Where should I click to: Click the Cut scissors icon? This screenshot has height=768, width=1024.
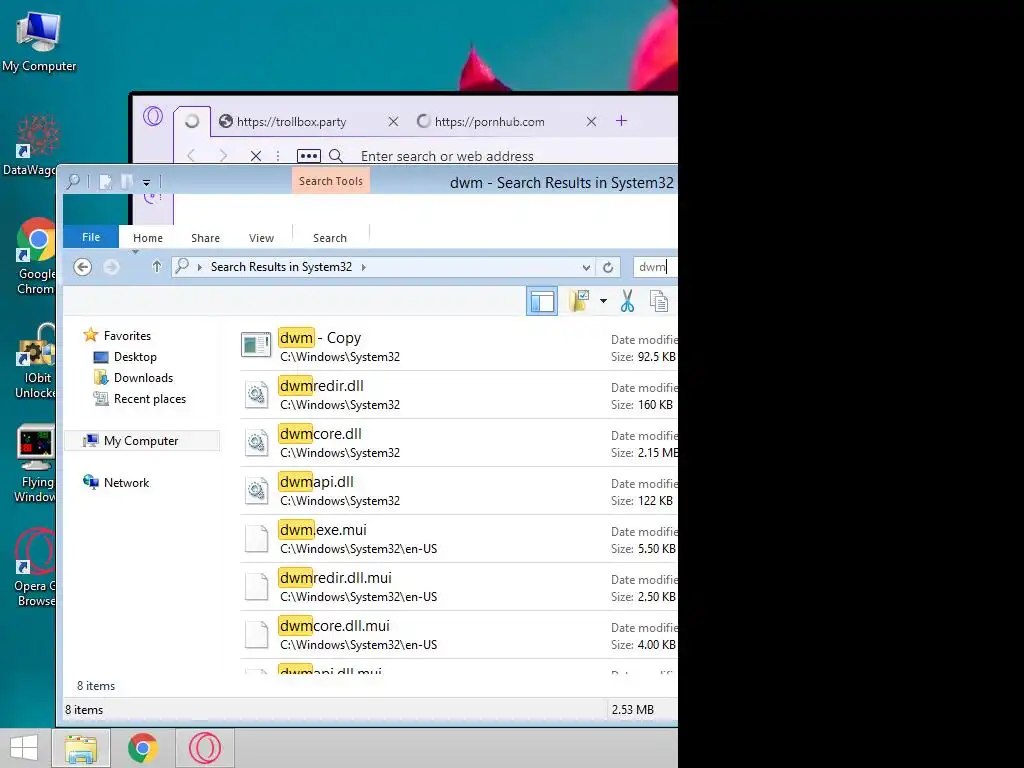(628, 301)
